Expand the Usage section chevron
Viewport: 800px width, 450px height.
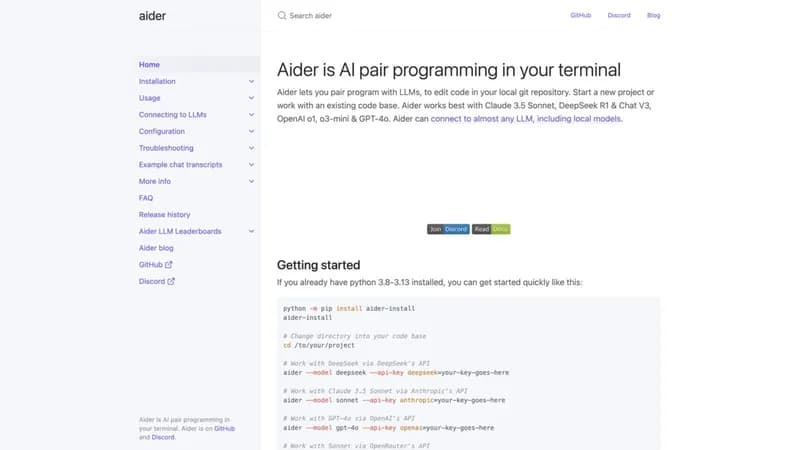(251, 98)
